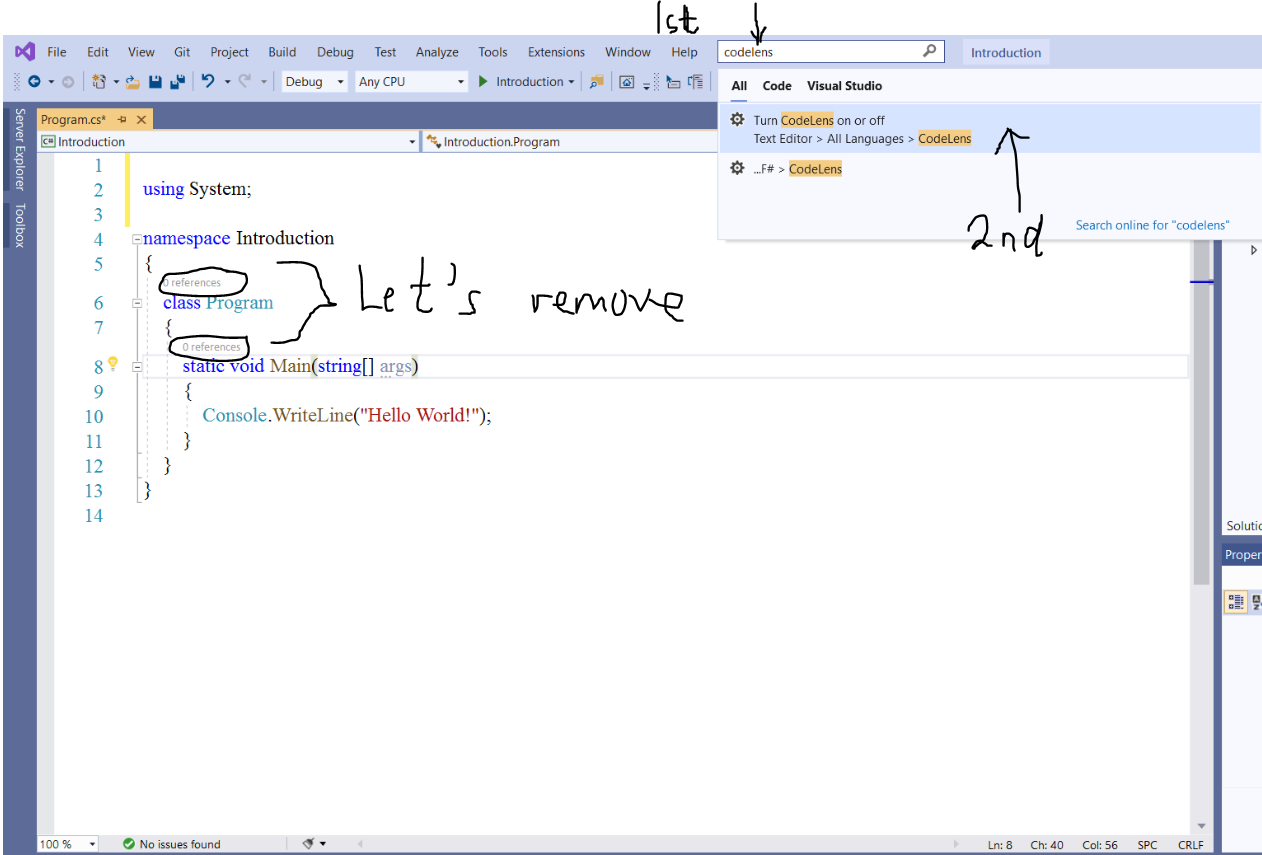The height and width of the screenshot is (855, 1262).
Task: Click the indent lines toolbar icon
Action: [x=673, y=82]
